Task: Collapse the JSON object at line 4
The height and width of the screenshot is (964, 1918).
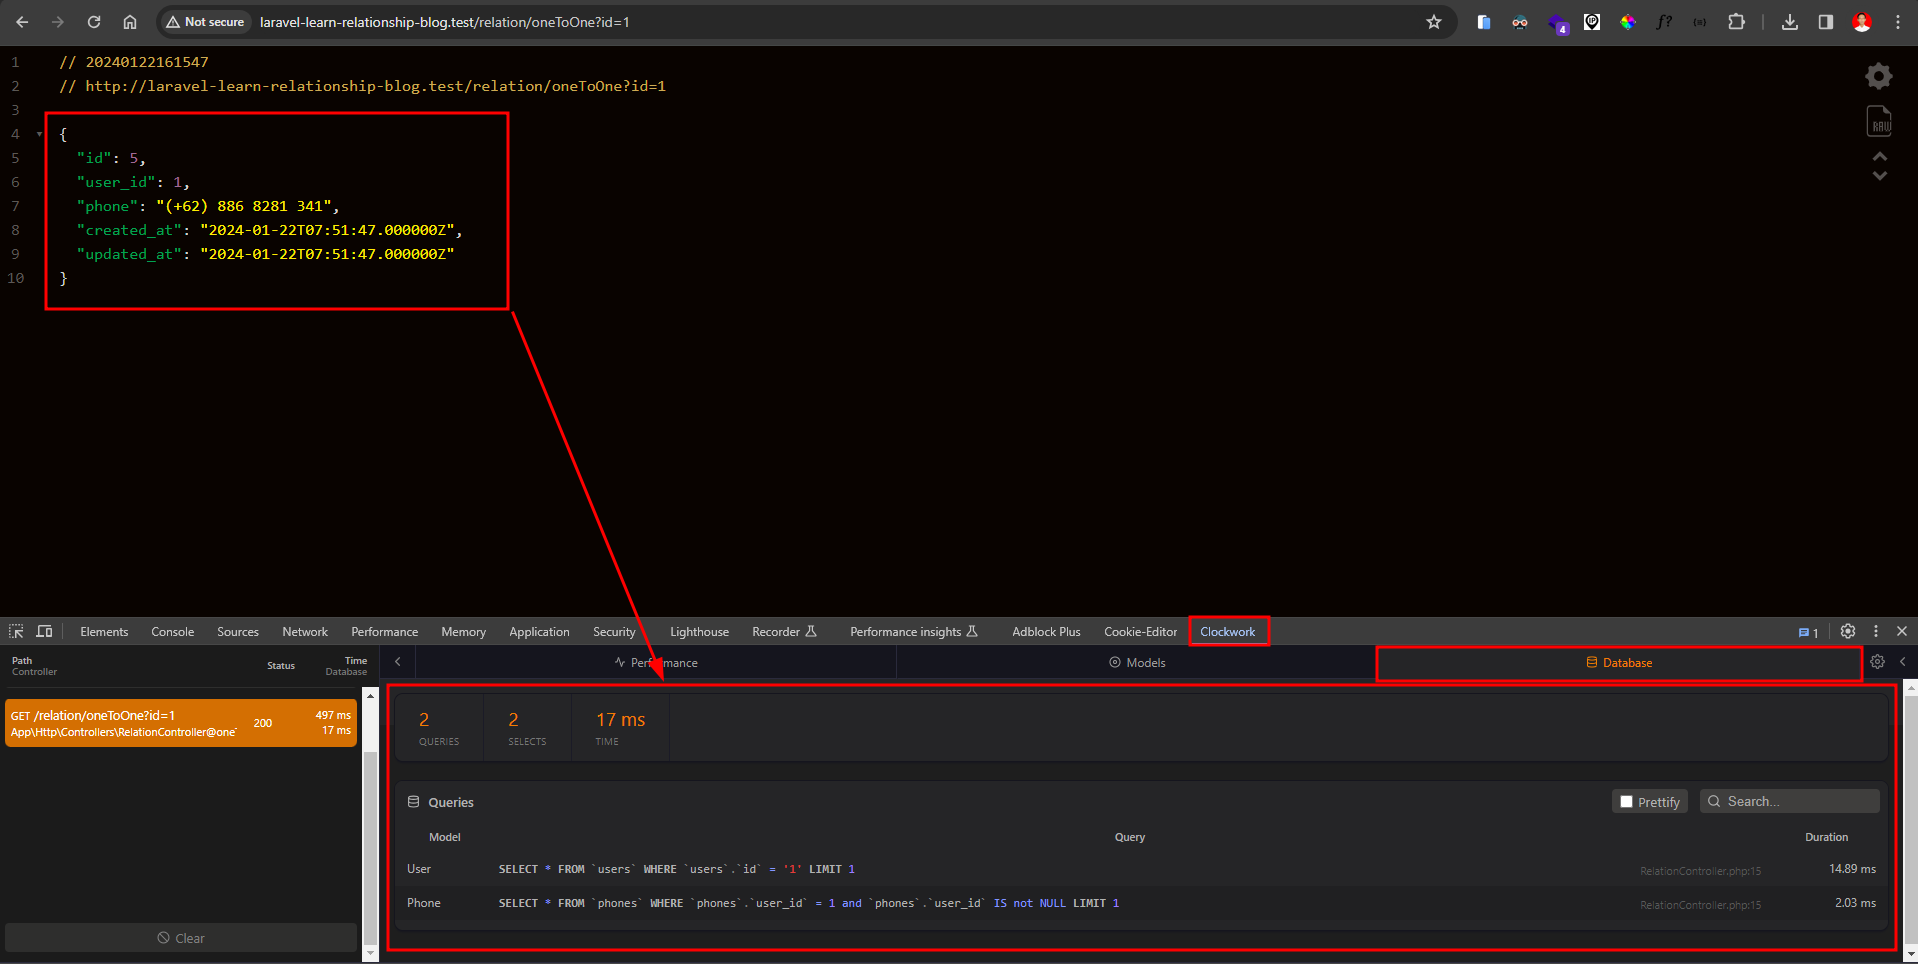Action: pos(39,134)
